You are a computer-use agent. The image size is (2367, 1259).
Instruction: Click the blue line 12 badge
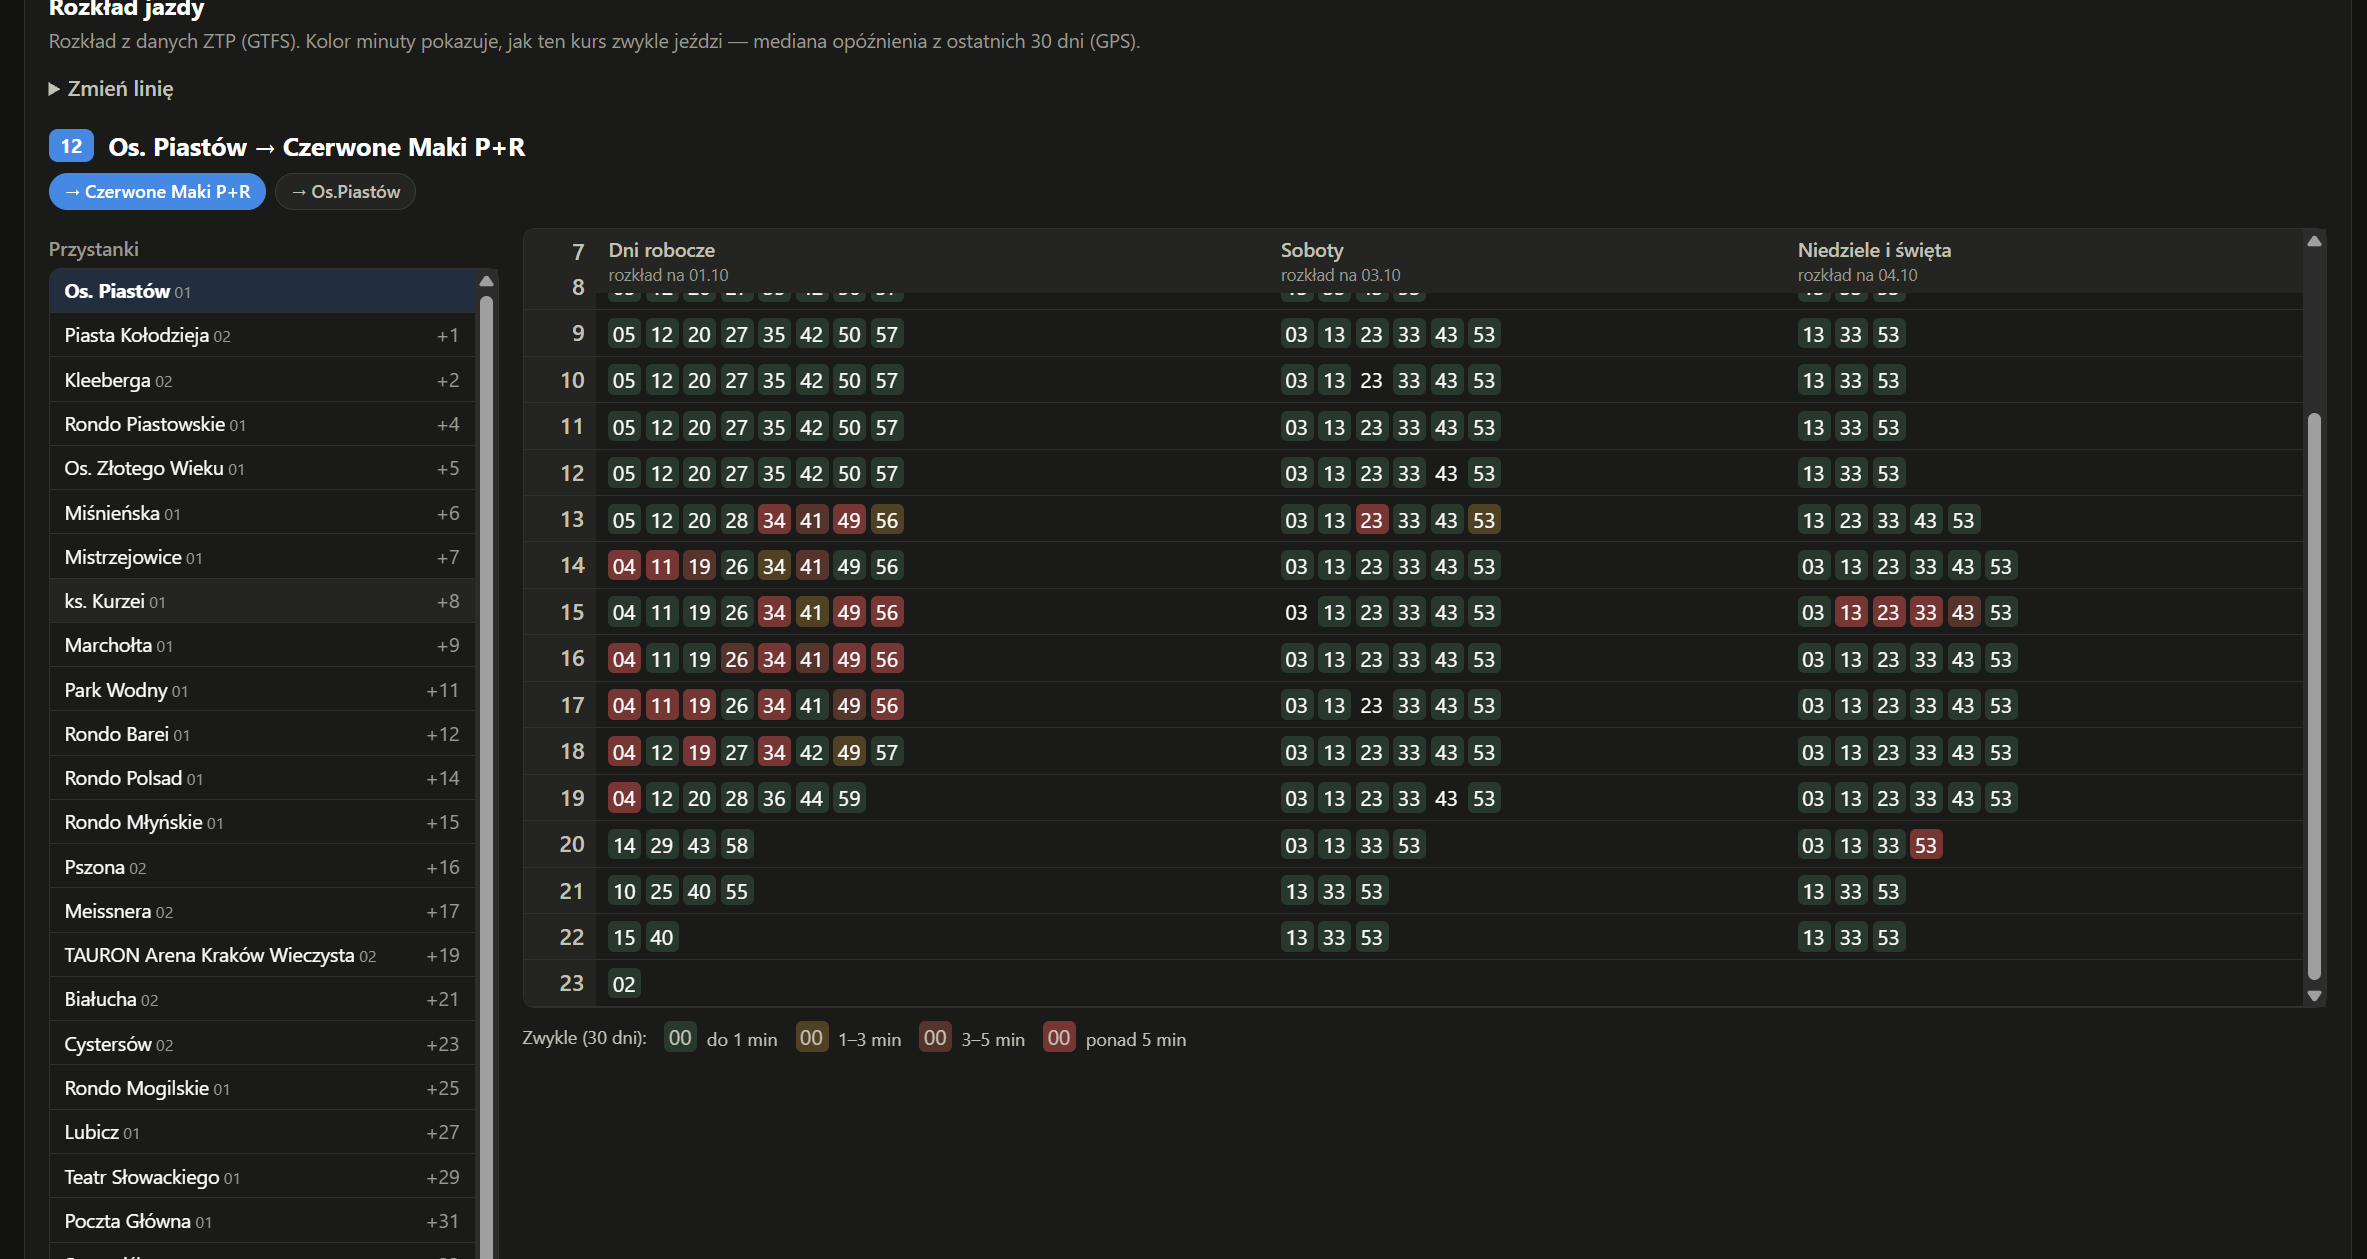pyautogui.click(x=71, y=147)
